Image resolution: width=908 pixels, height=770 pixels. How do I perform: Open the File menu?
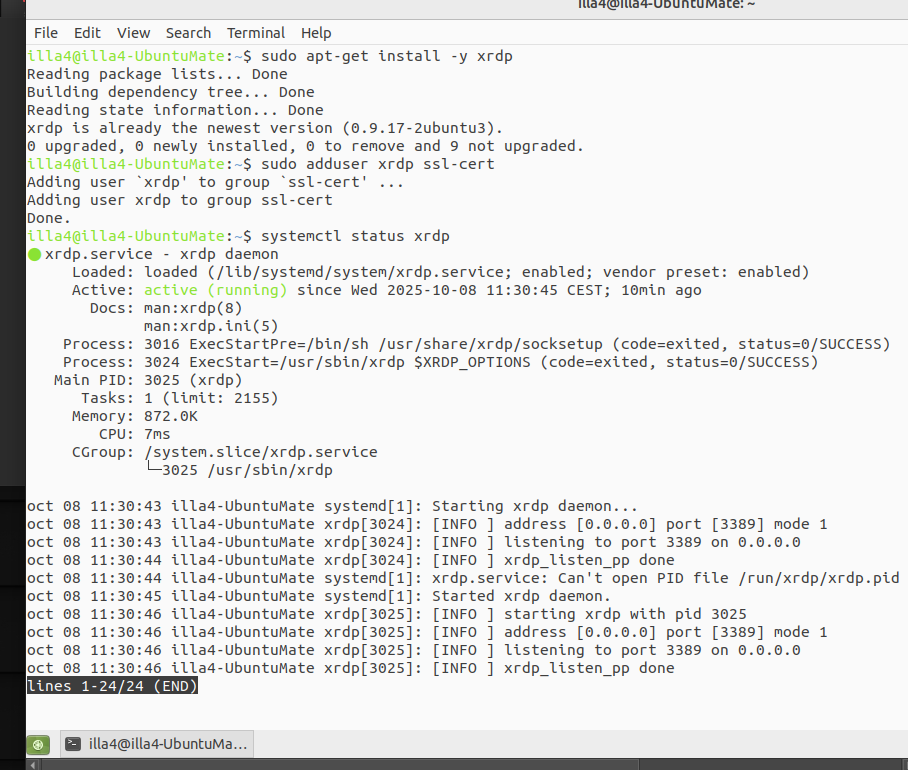pos(46,33)
